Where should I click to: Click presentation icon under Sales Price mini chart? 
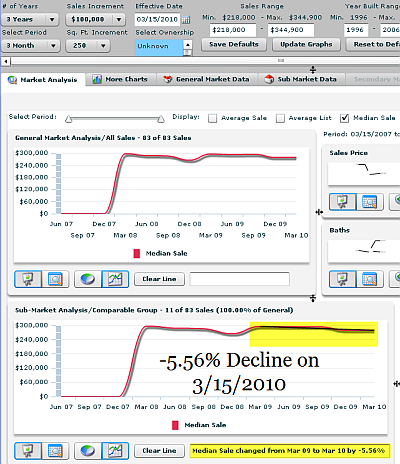(x=343, y=202)
